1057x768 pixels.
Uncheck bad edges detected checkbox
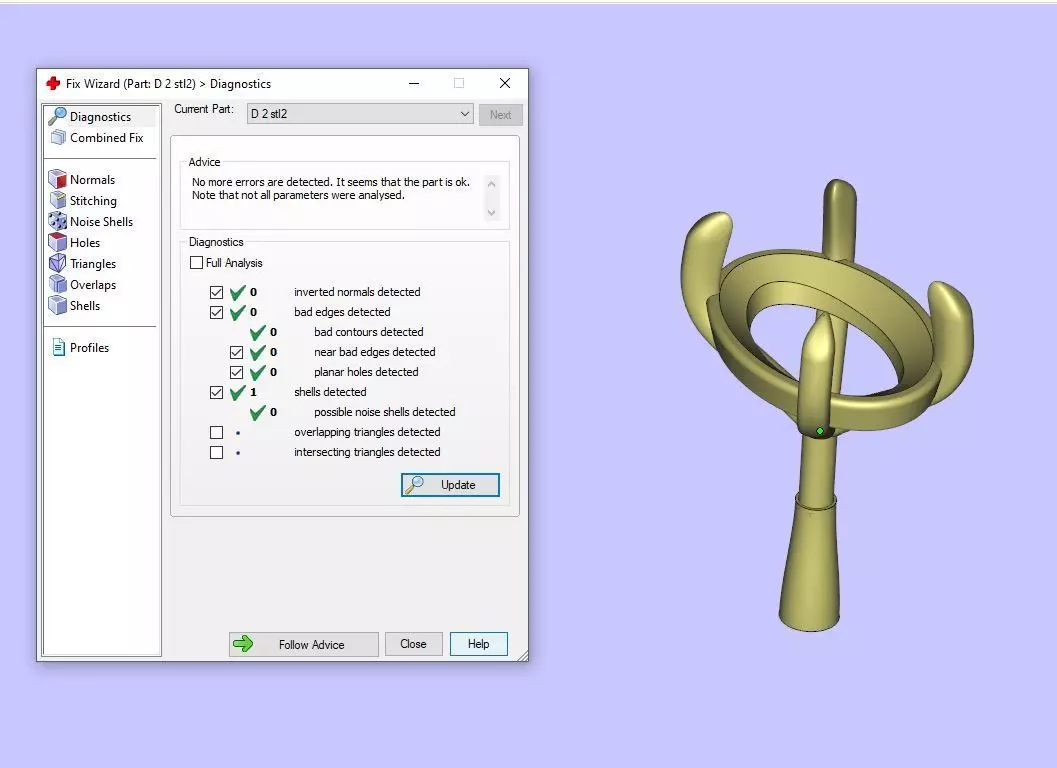[216, 312]
